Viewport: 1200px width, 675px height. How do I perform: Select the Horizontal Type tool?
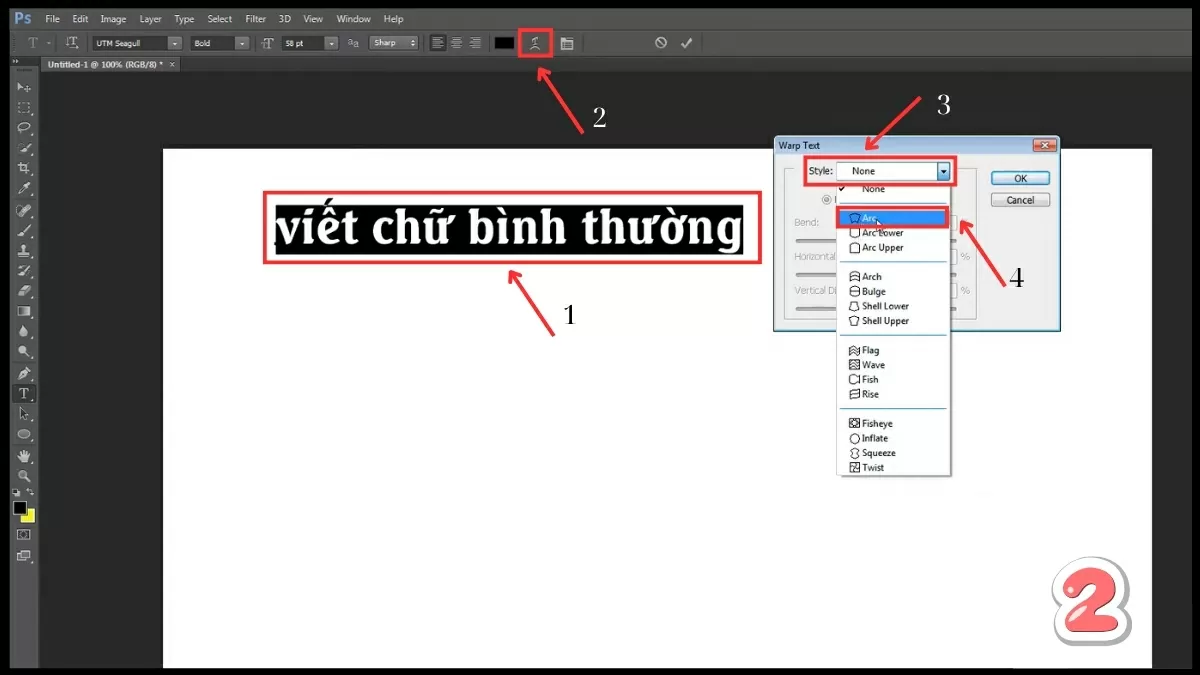point(24,392)
